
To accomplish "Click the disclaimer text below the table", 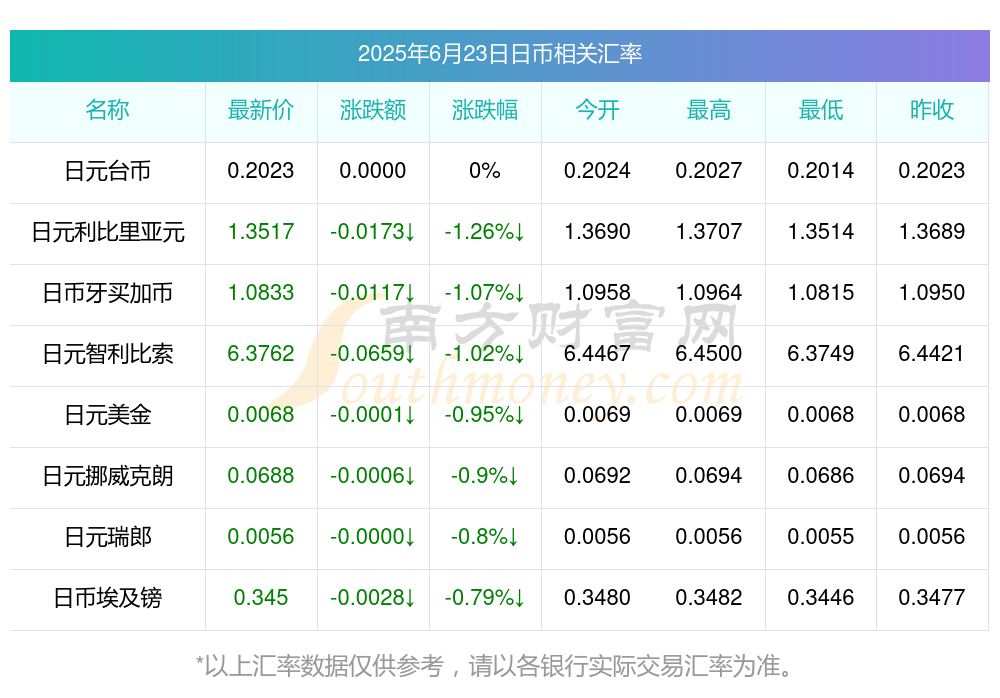I will pos(494,667).
